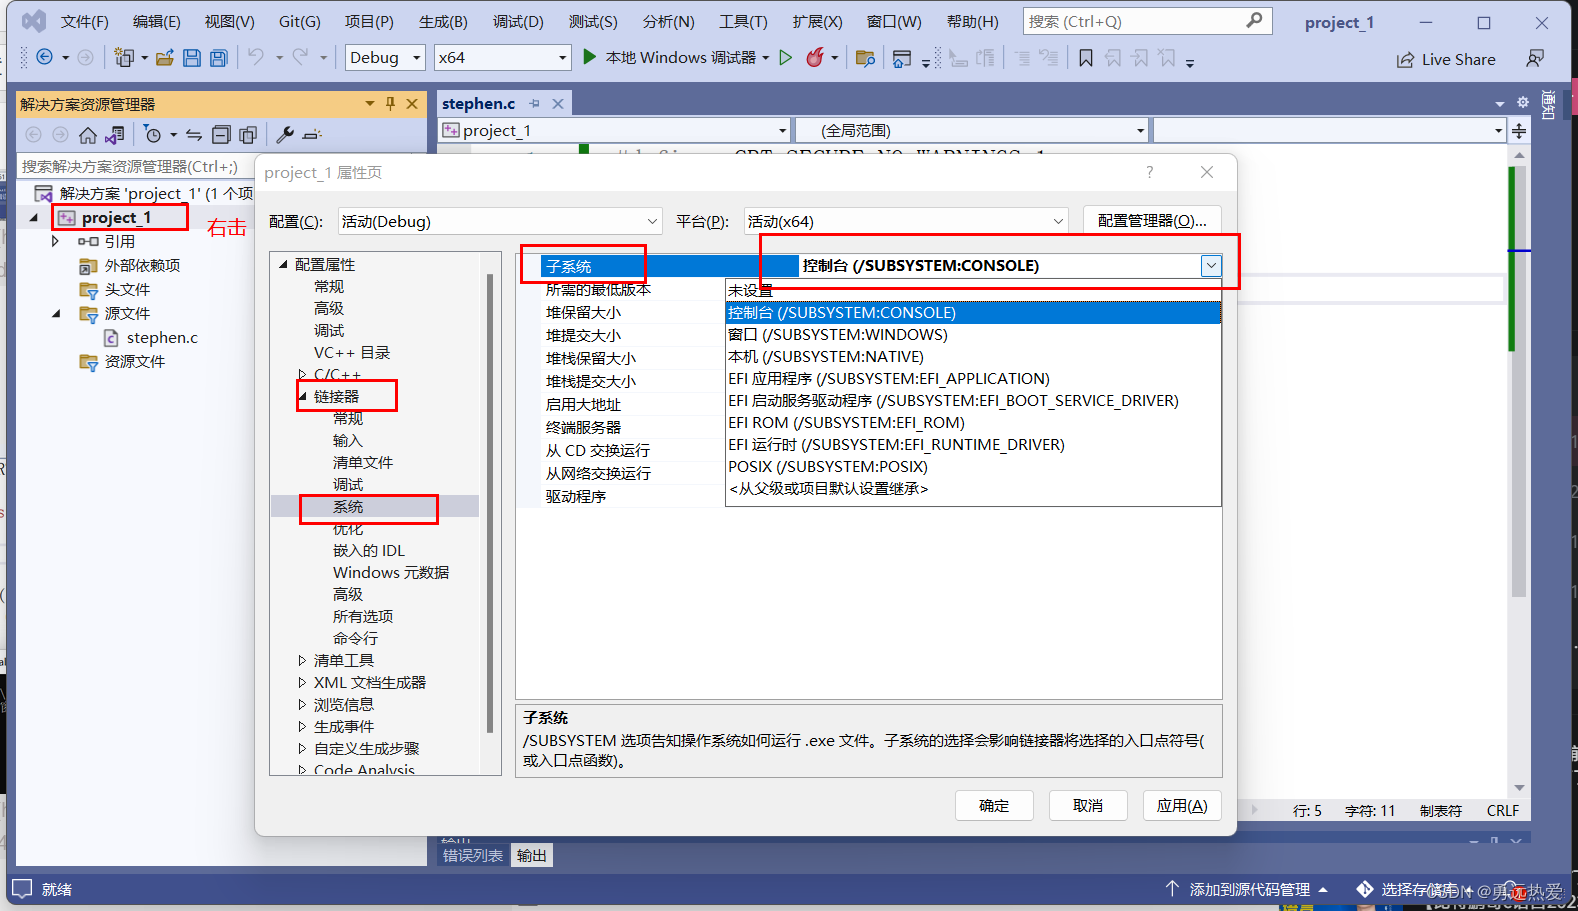Pin the Solution Explorer panel

click(390, 103)
